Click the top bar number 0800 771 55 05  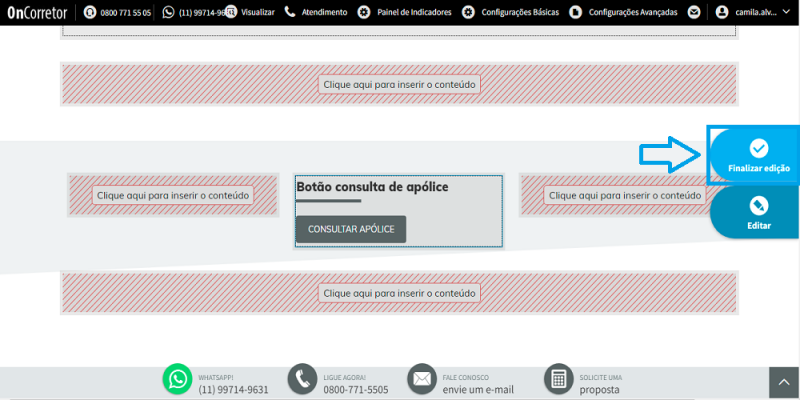coord(126,13)
